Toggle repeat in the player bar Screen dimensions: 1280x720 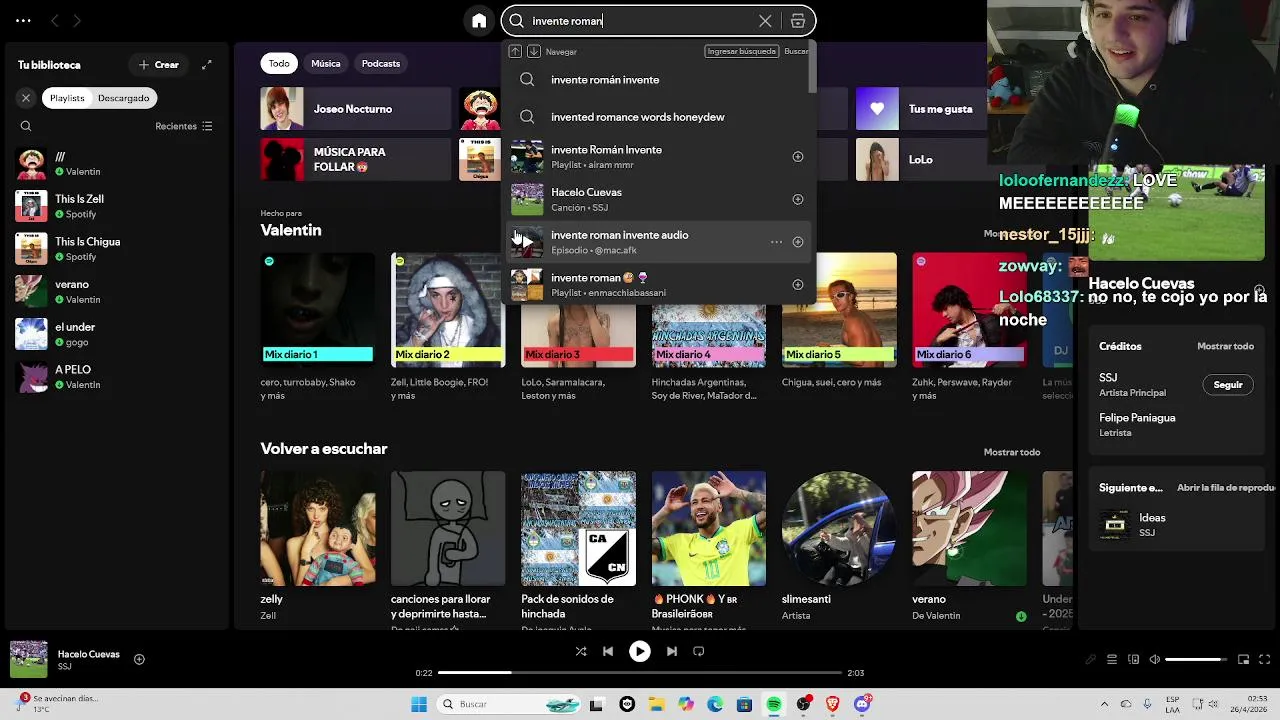point(699,651)
